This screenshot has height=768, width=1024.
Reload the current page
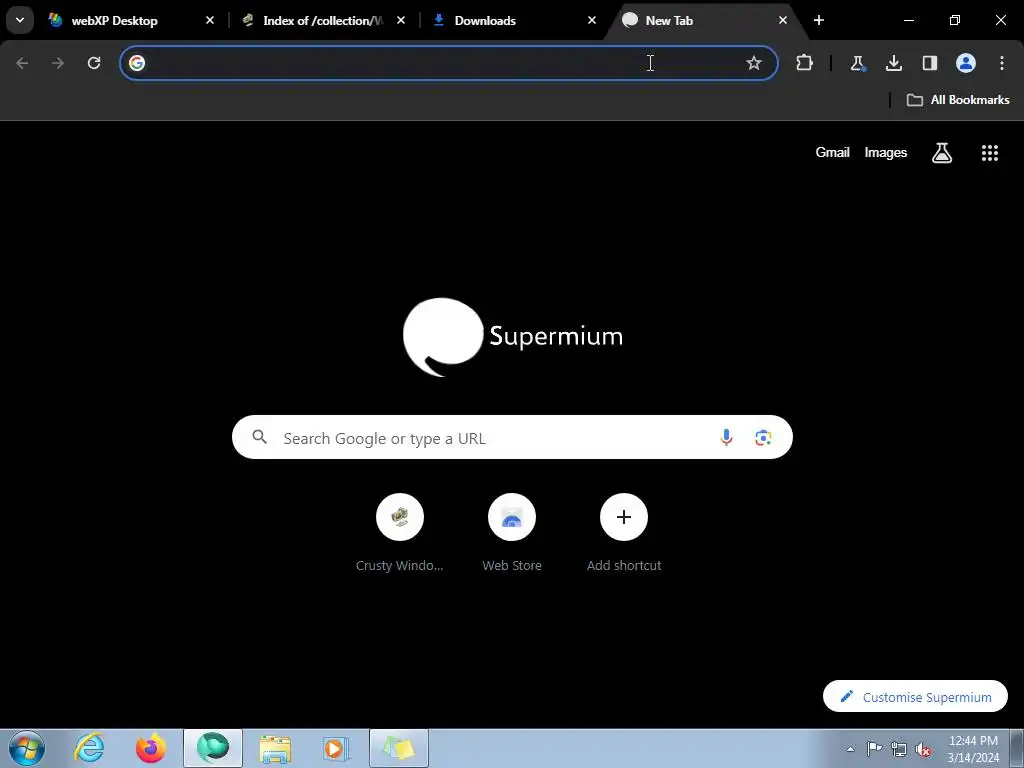pos(94,63)
